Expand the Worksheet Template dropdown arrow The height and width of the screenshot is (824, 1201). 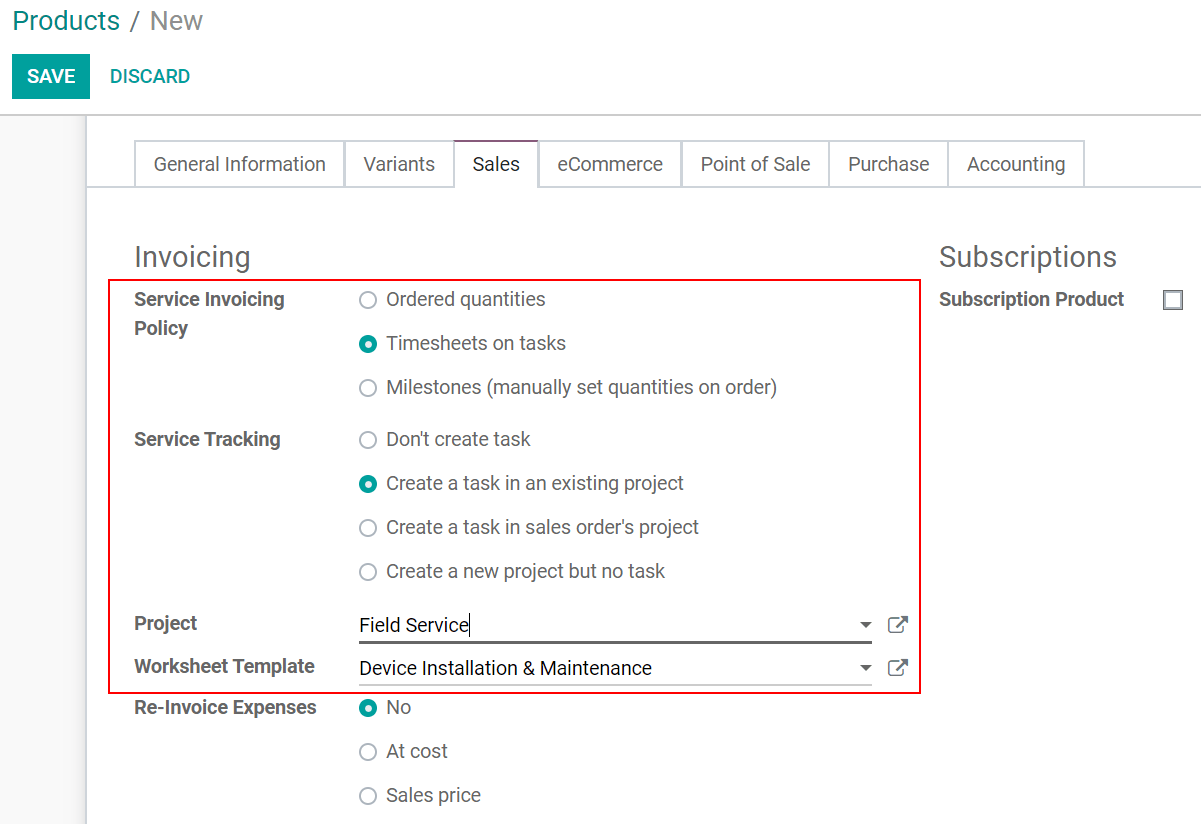865,668
